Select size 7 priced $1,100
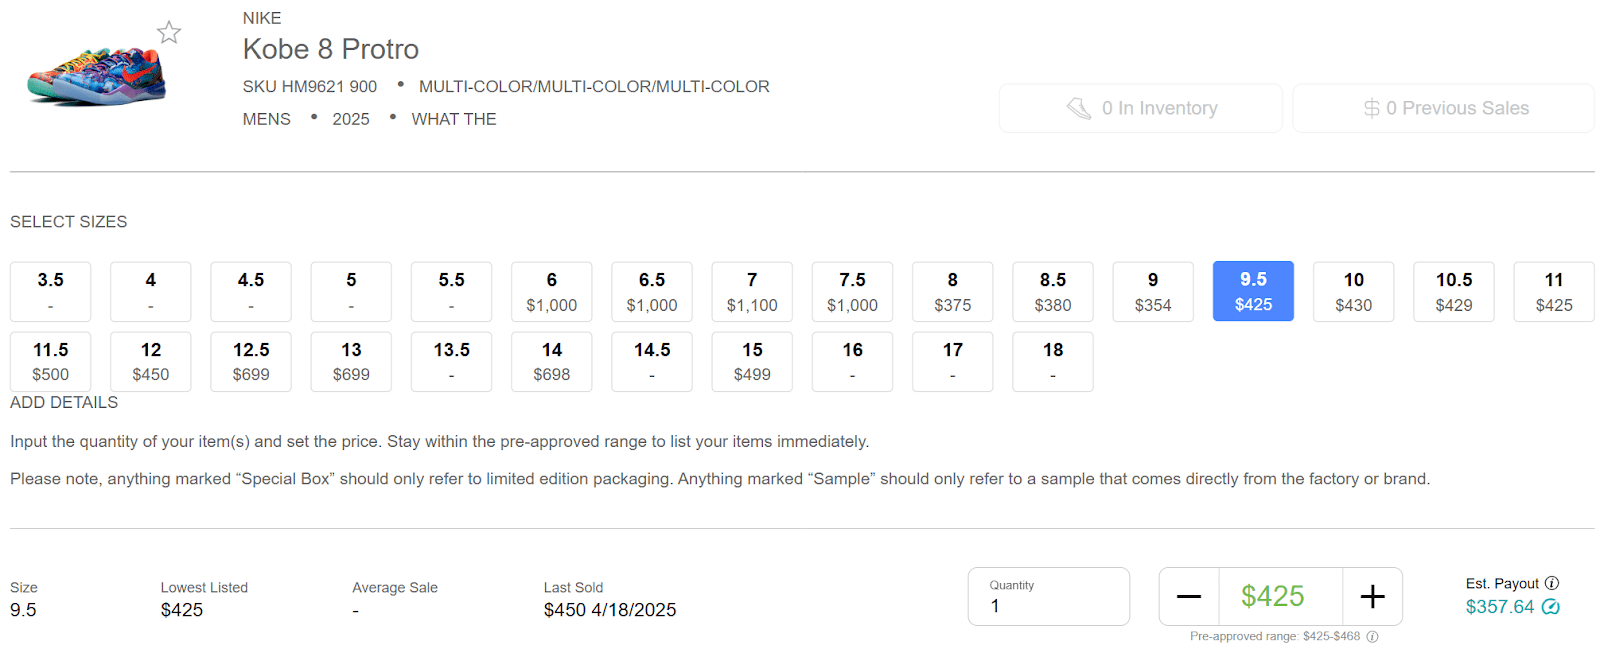Image resolution: width=1600 pixels, height=649 pixels. point(752,292)
